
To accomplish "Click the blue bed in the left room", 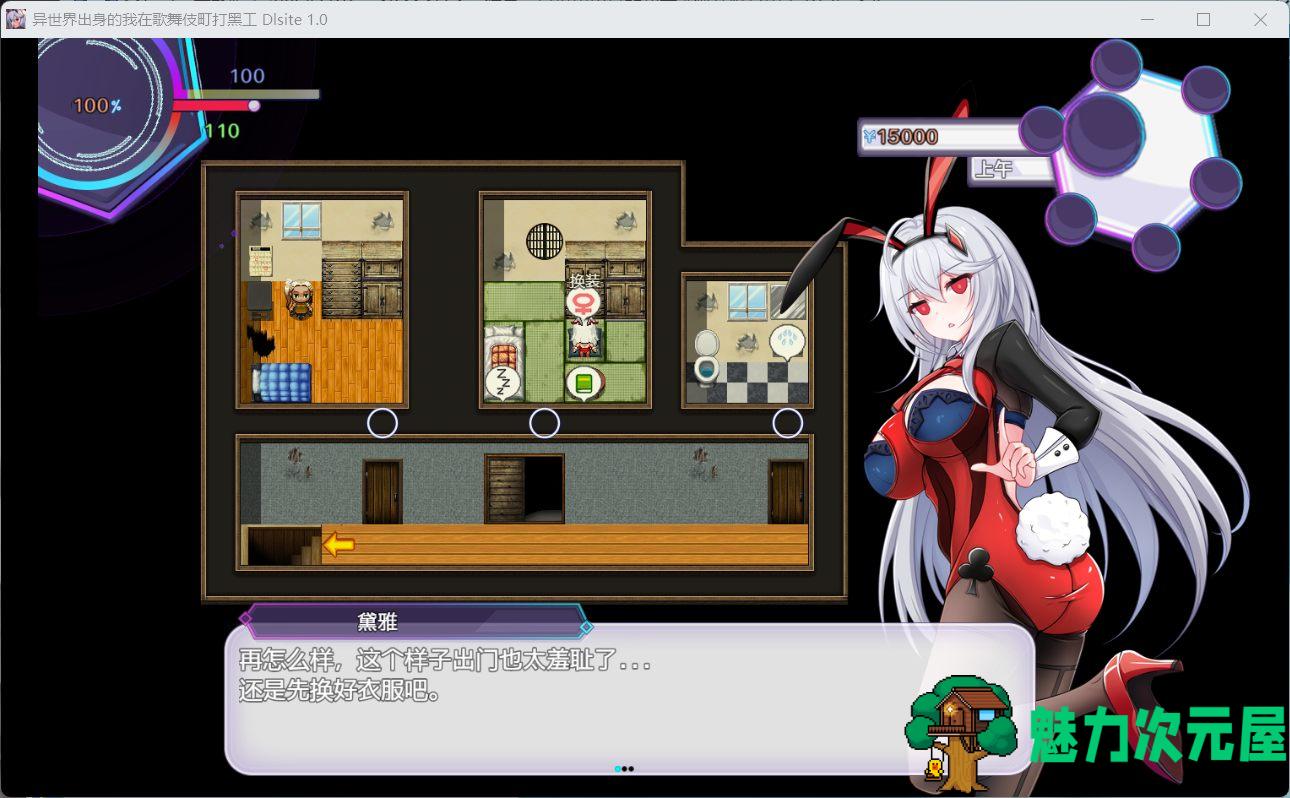I will pyautogui.click(x=282, y=382).
